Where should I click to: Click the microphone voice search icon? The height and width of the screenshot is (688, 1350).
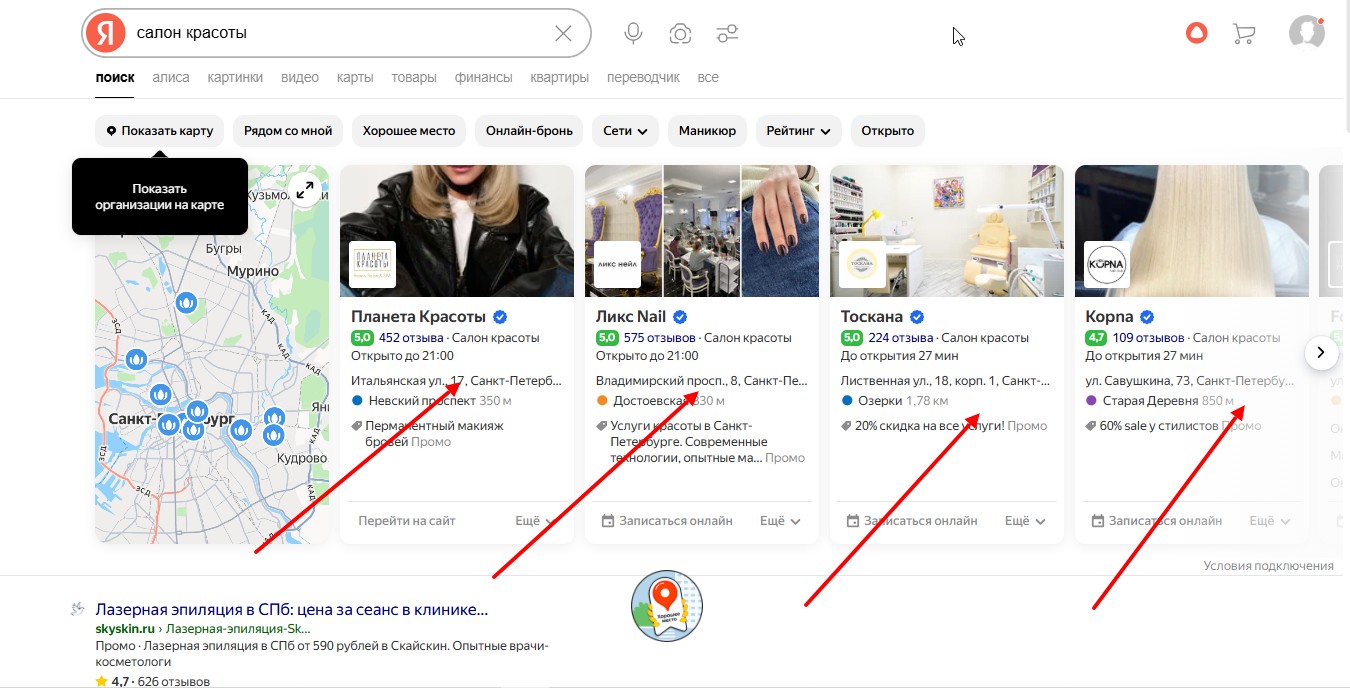click(x=633, y=34)
